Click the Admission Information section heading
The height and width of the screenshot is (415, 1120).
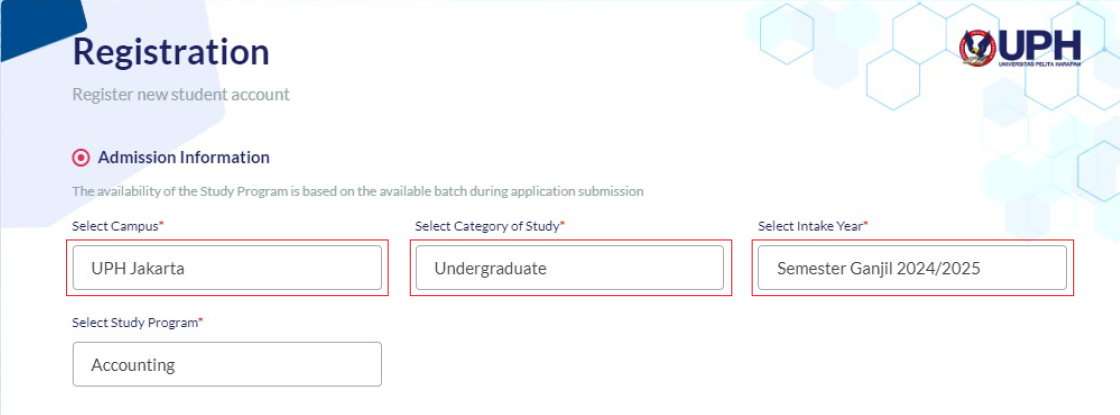184,157
